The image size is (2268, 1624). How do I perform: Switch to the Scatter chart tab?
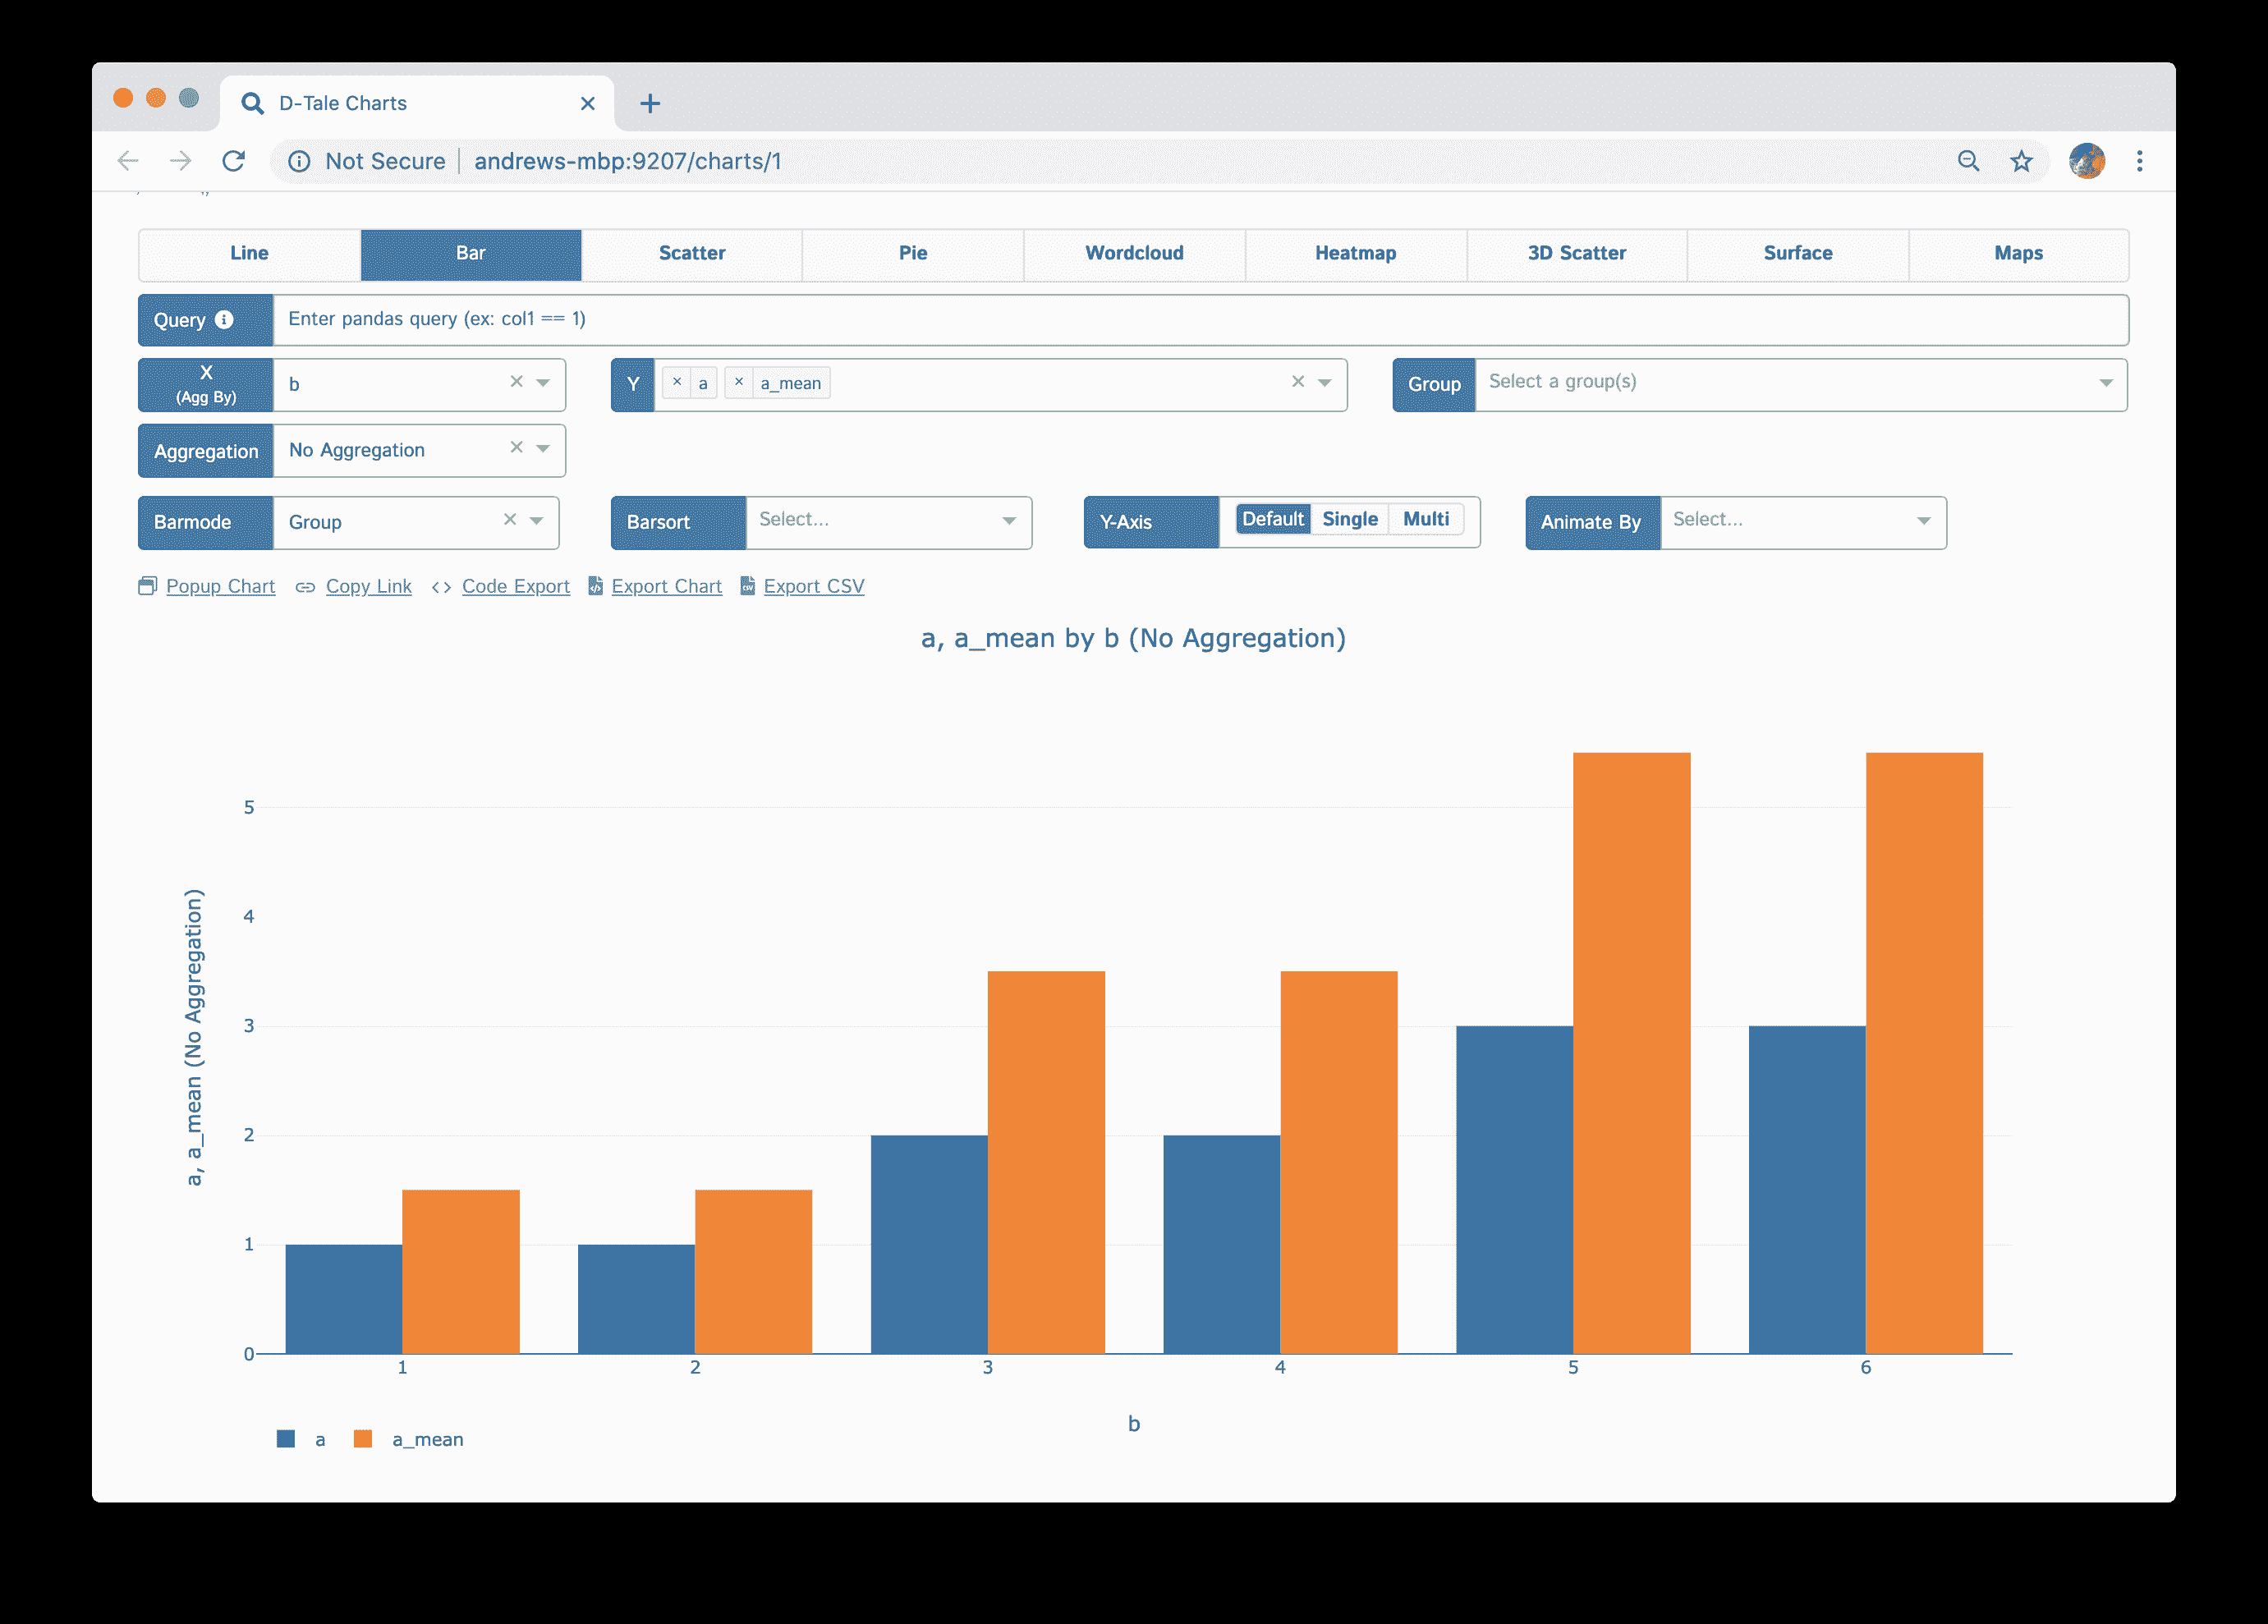pos(691,254)
